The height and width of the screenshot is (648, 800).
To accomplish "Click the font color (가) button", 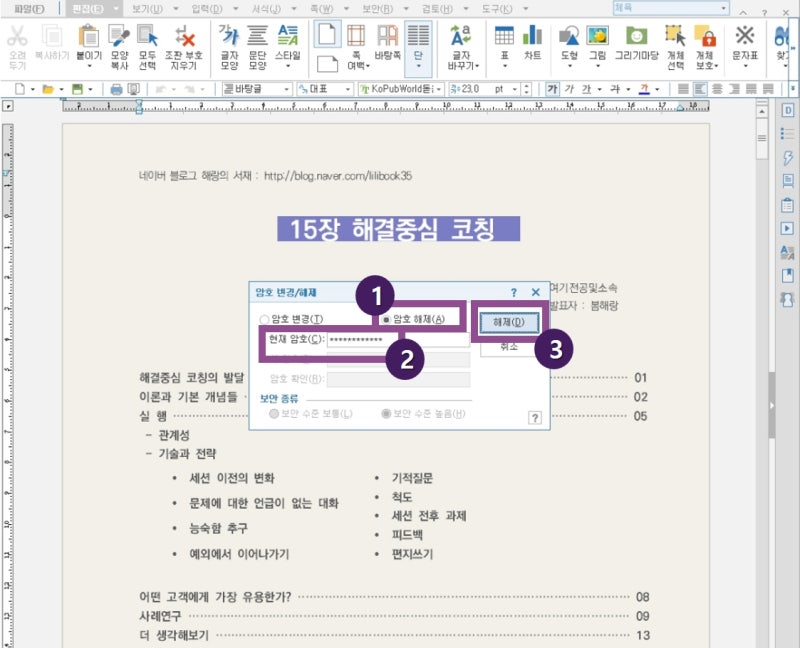I will [x=644, y=89].
